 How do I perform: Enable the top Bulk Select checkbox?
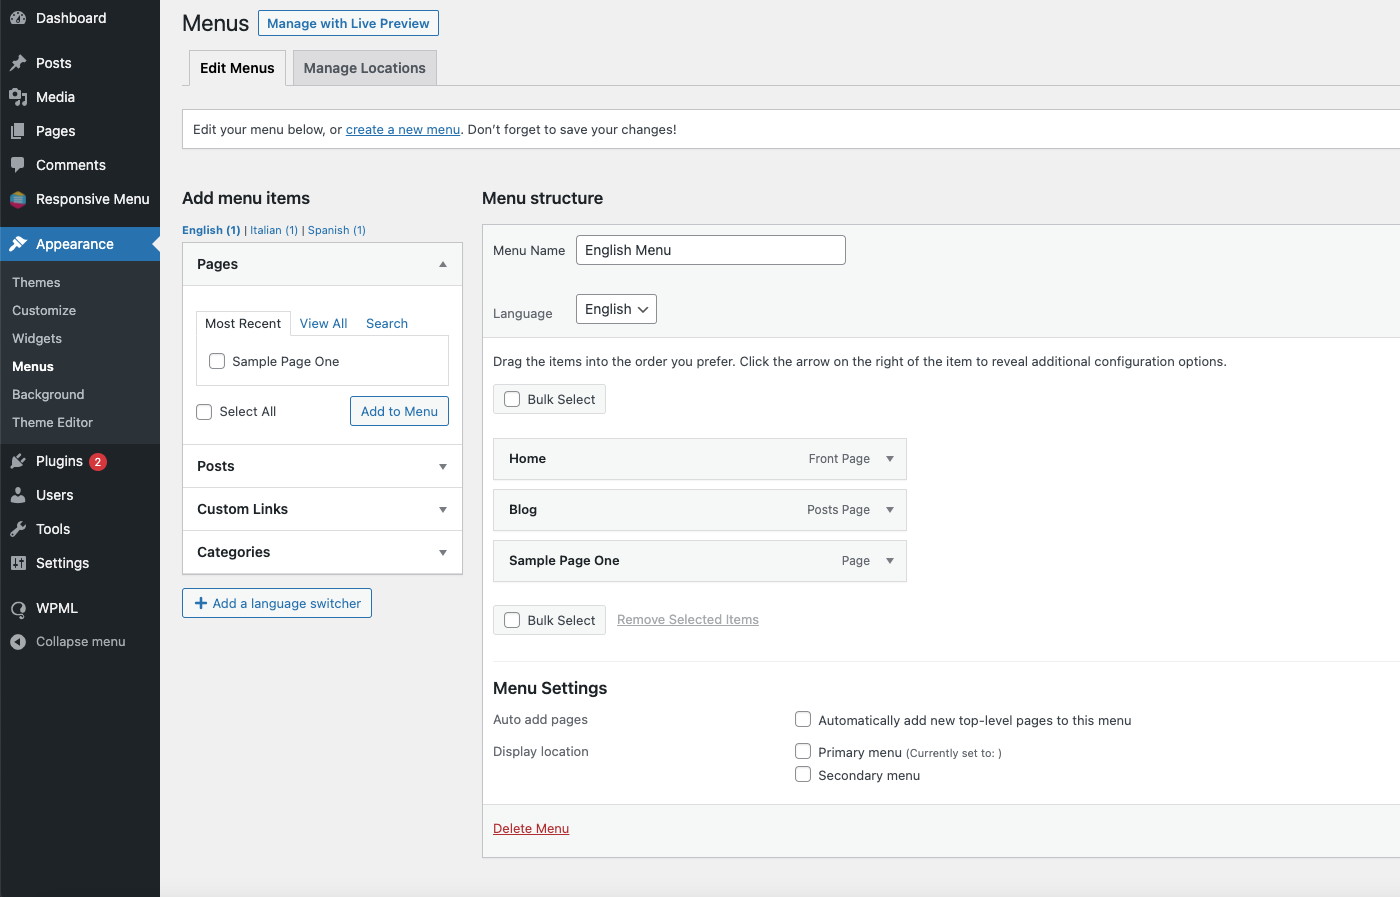[x=512, y=399]
